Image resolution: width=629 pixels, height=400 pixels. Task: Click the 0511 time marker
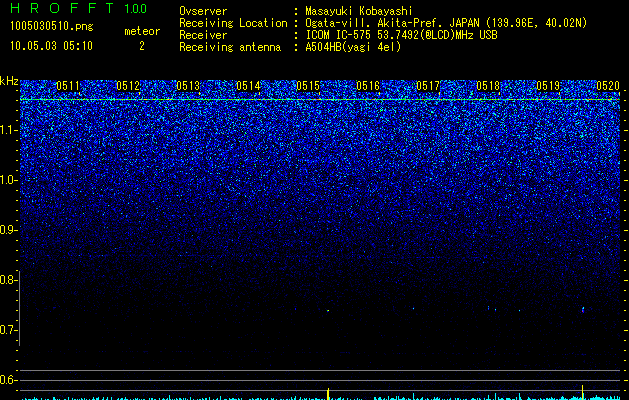click(x=68, y=86)
